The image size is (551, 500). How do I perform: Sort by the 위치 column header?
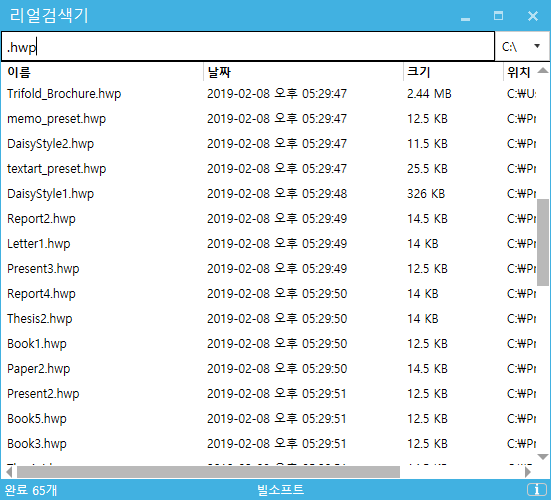tap(519, 72)
